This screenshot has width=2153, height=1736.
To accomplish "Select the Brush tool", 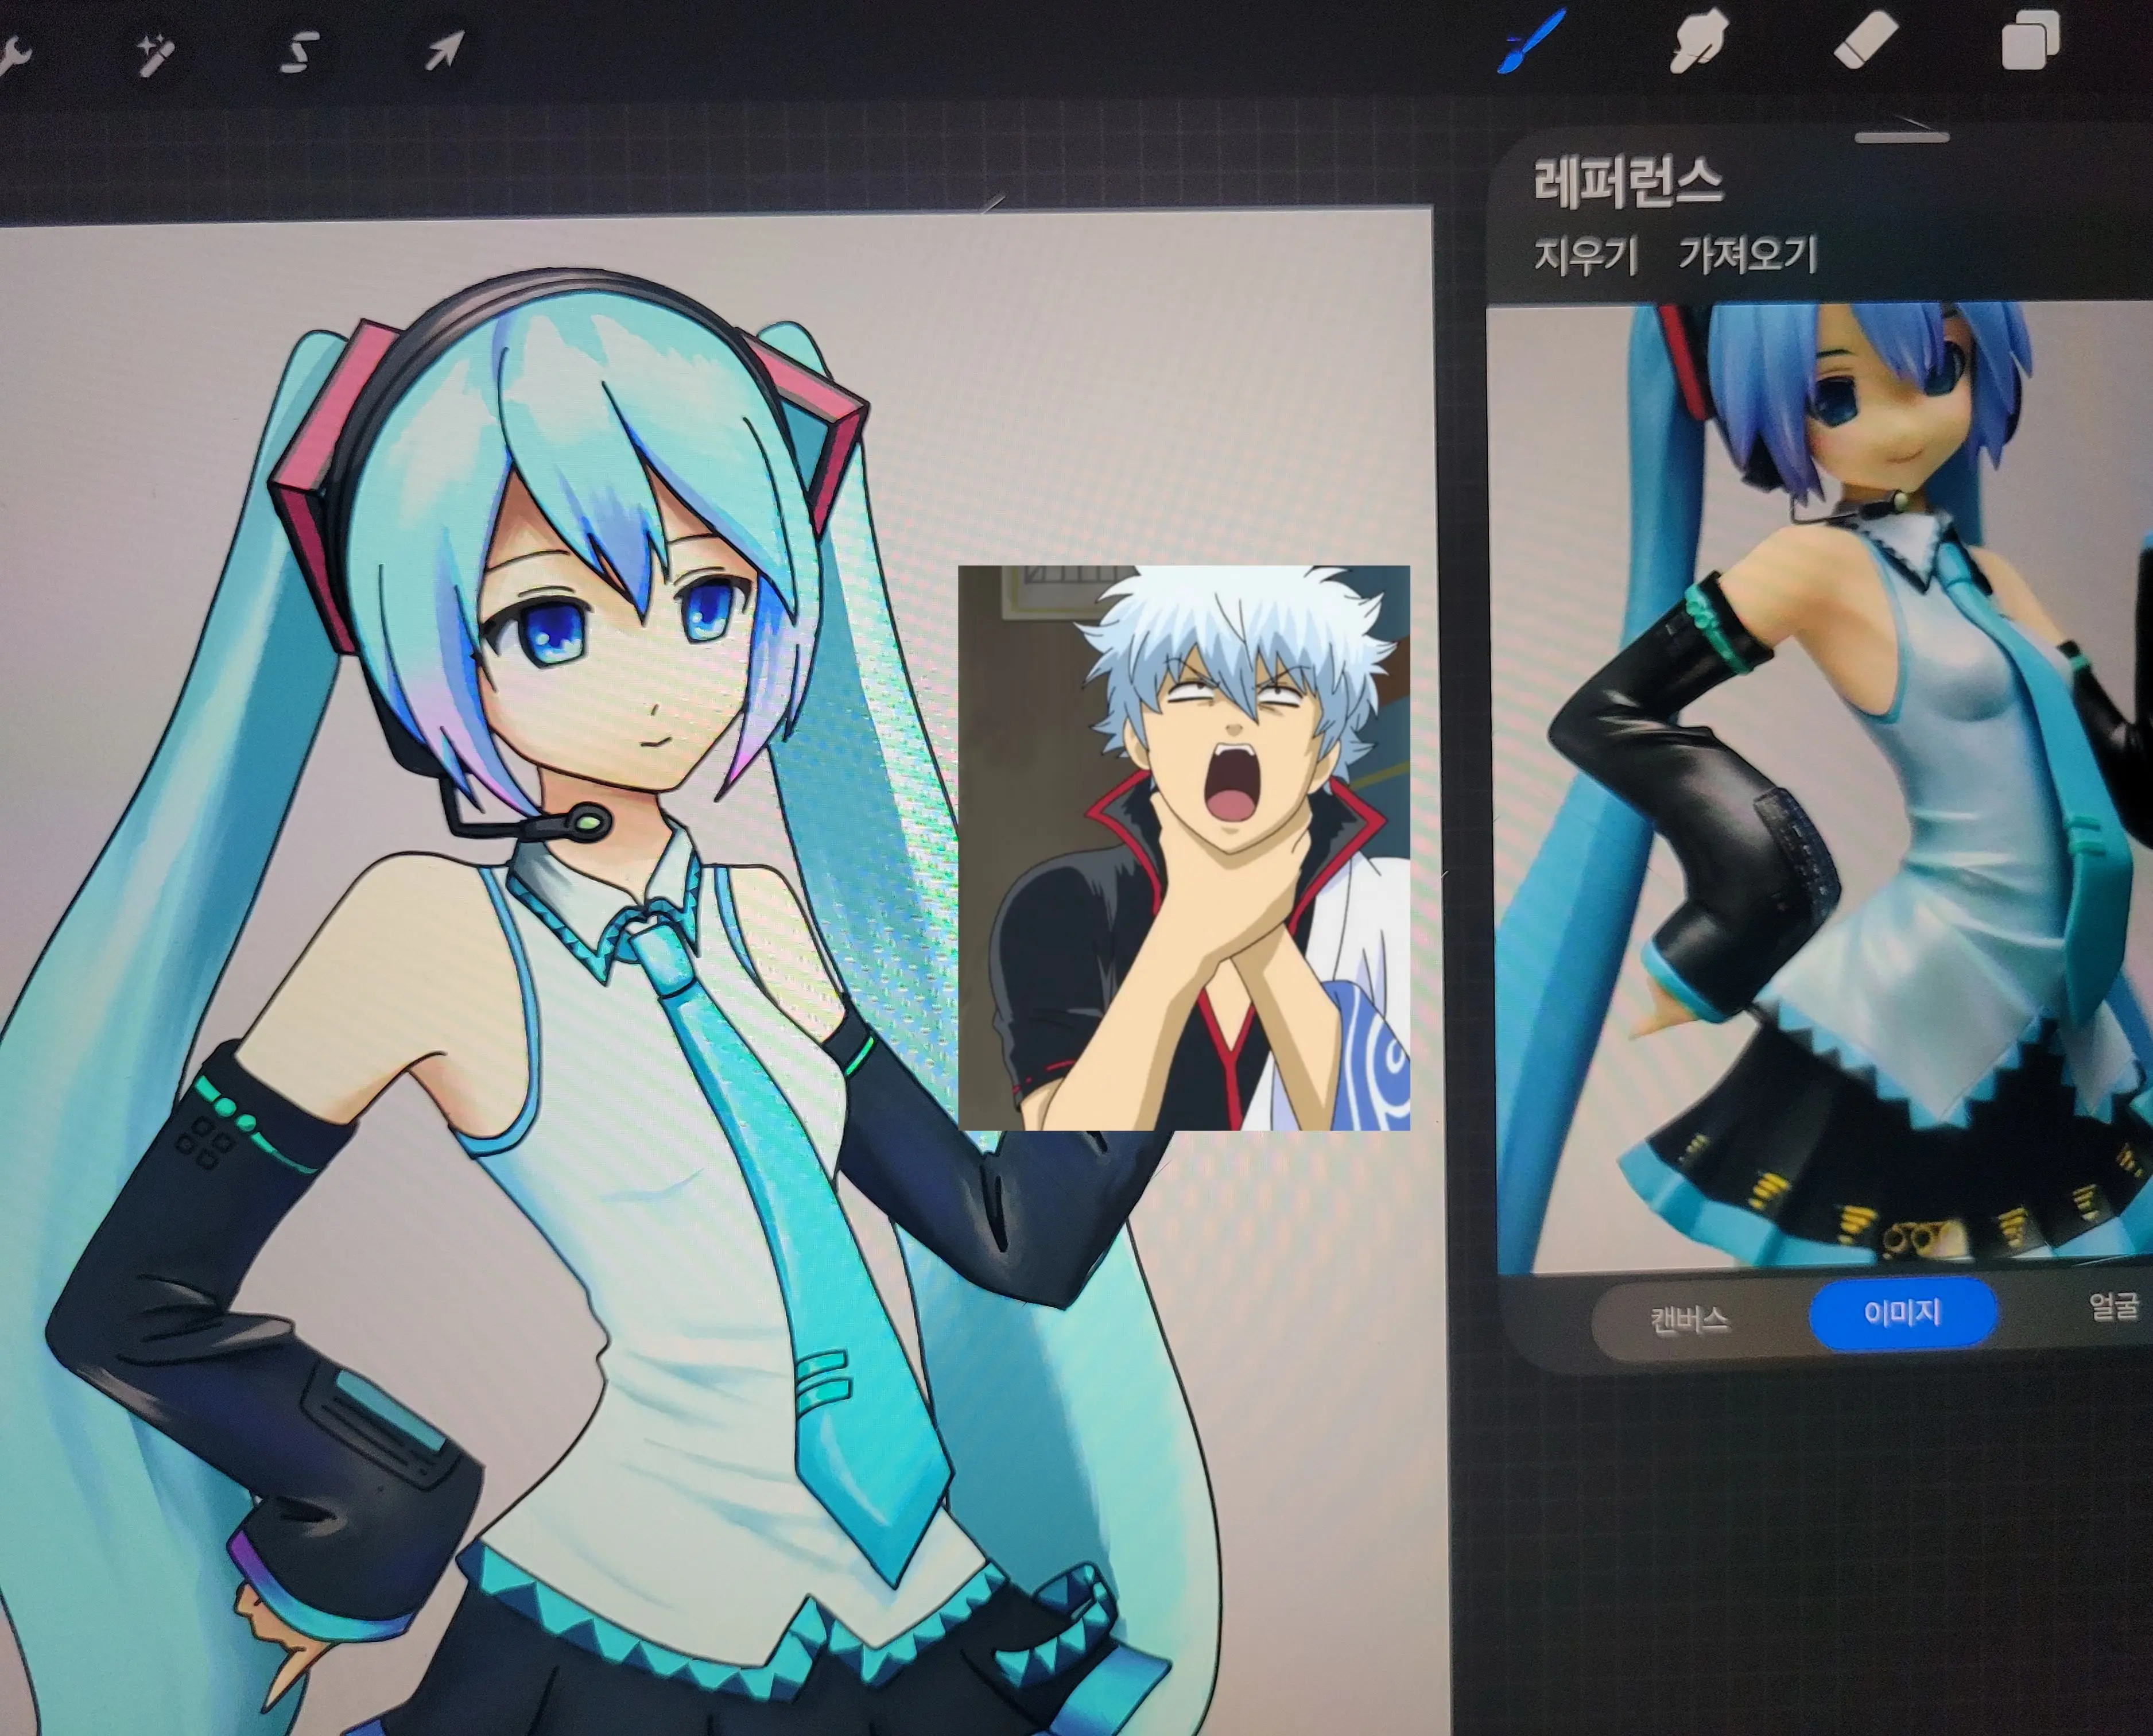I will click(1531, 41).
